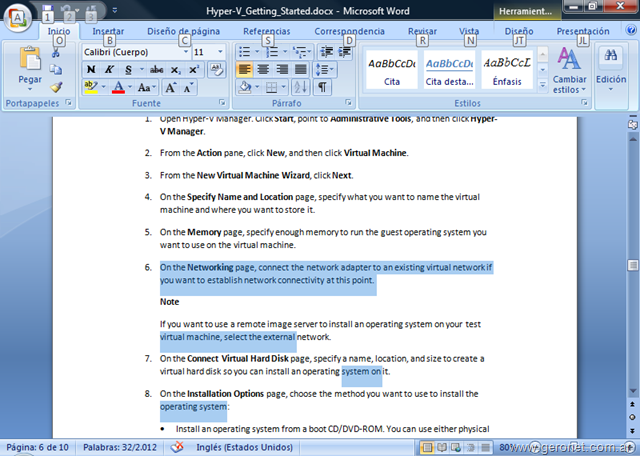Open the Fuente dialog launcher
640x456 pixels.
(222, 102)
